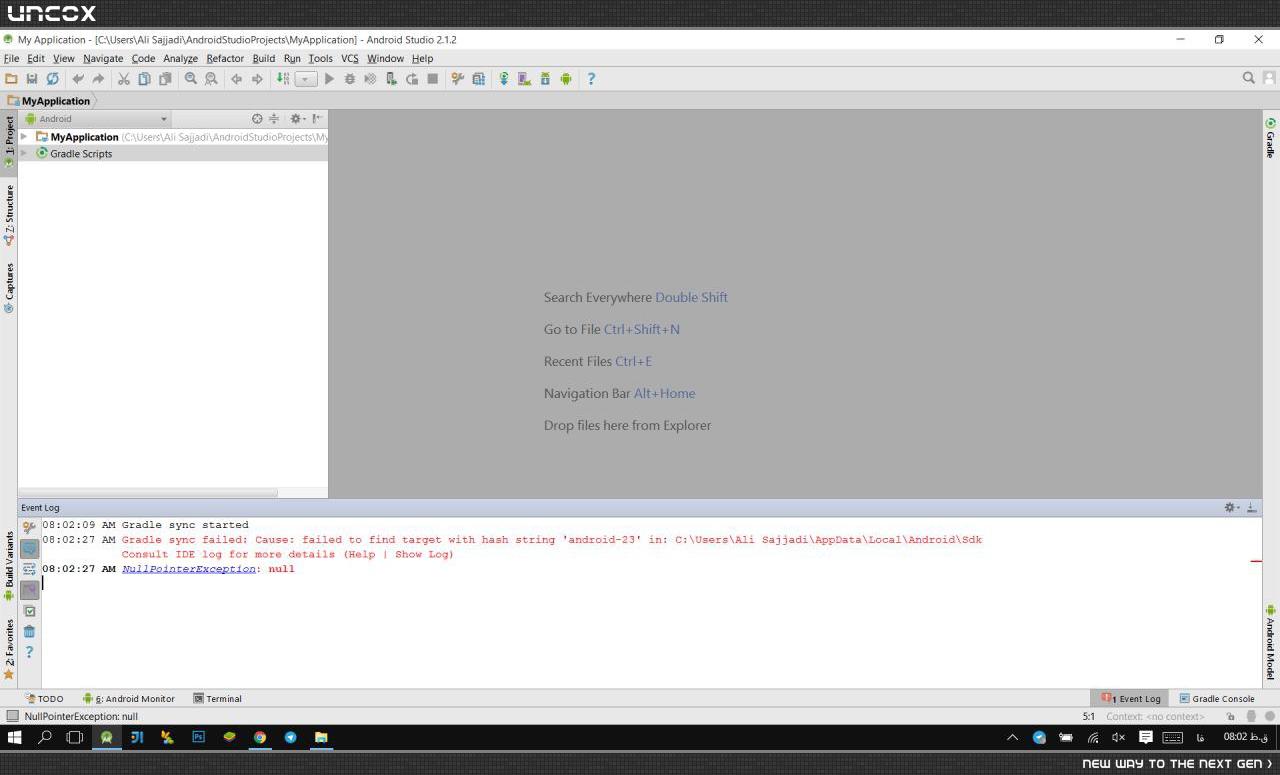Select the MyApplication breadcrumb
This screenshot has height=775, width=1280.
[x=49, y=101]
